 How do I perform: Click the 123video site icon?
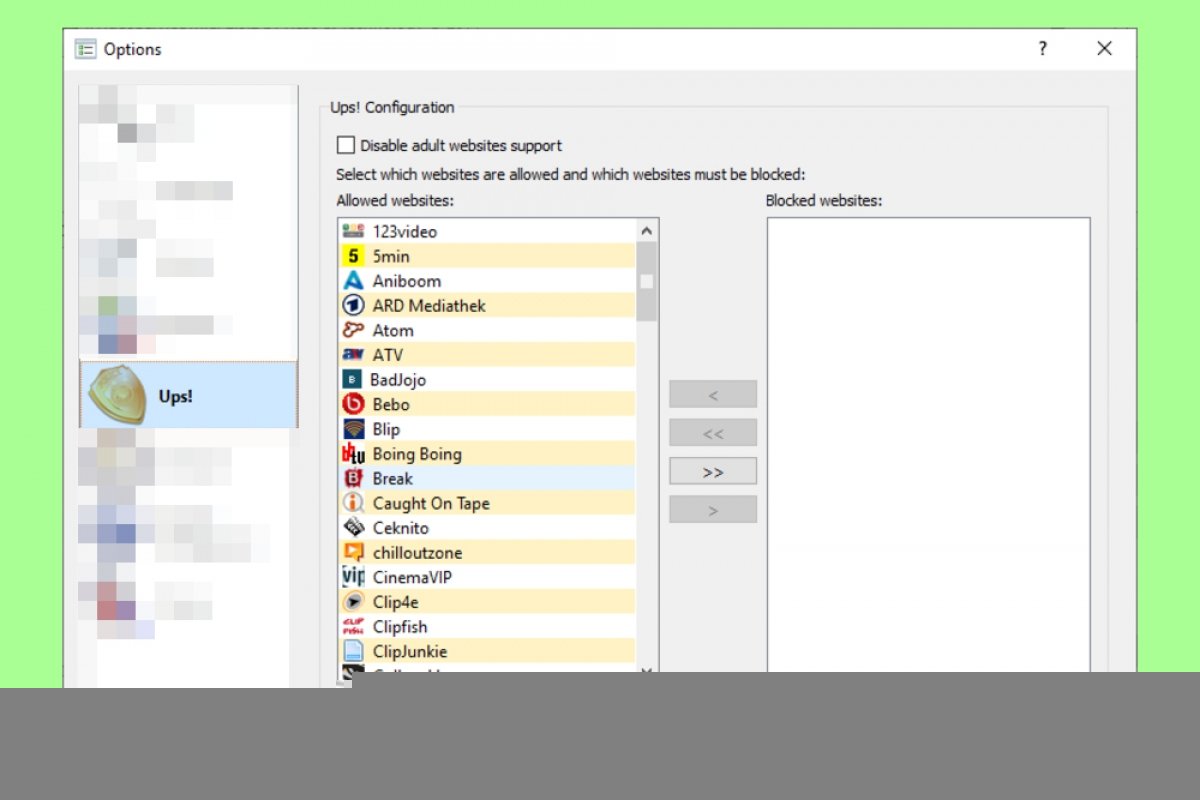[353, 231]
